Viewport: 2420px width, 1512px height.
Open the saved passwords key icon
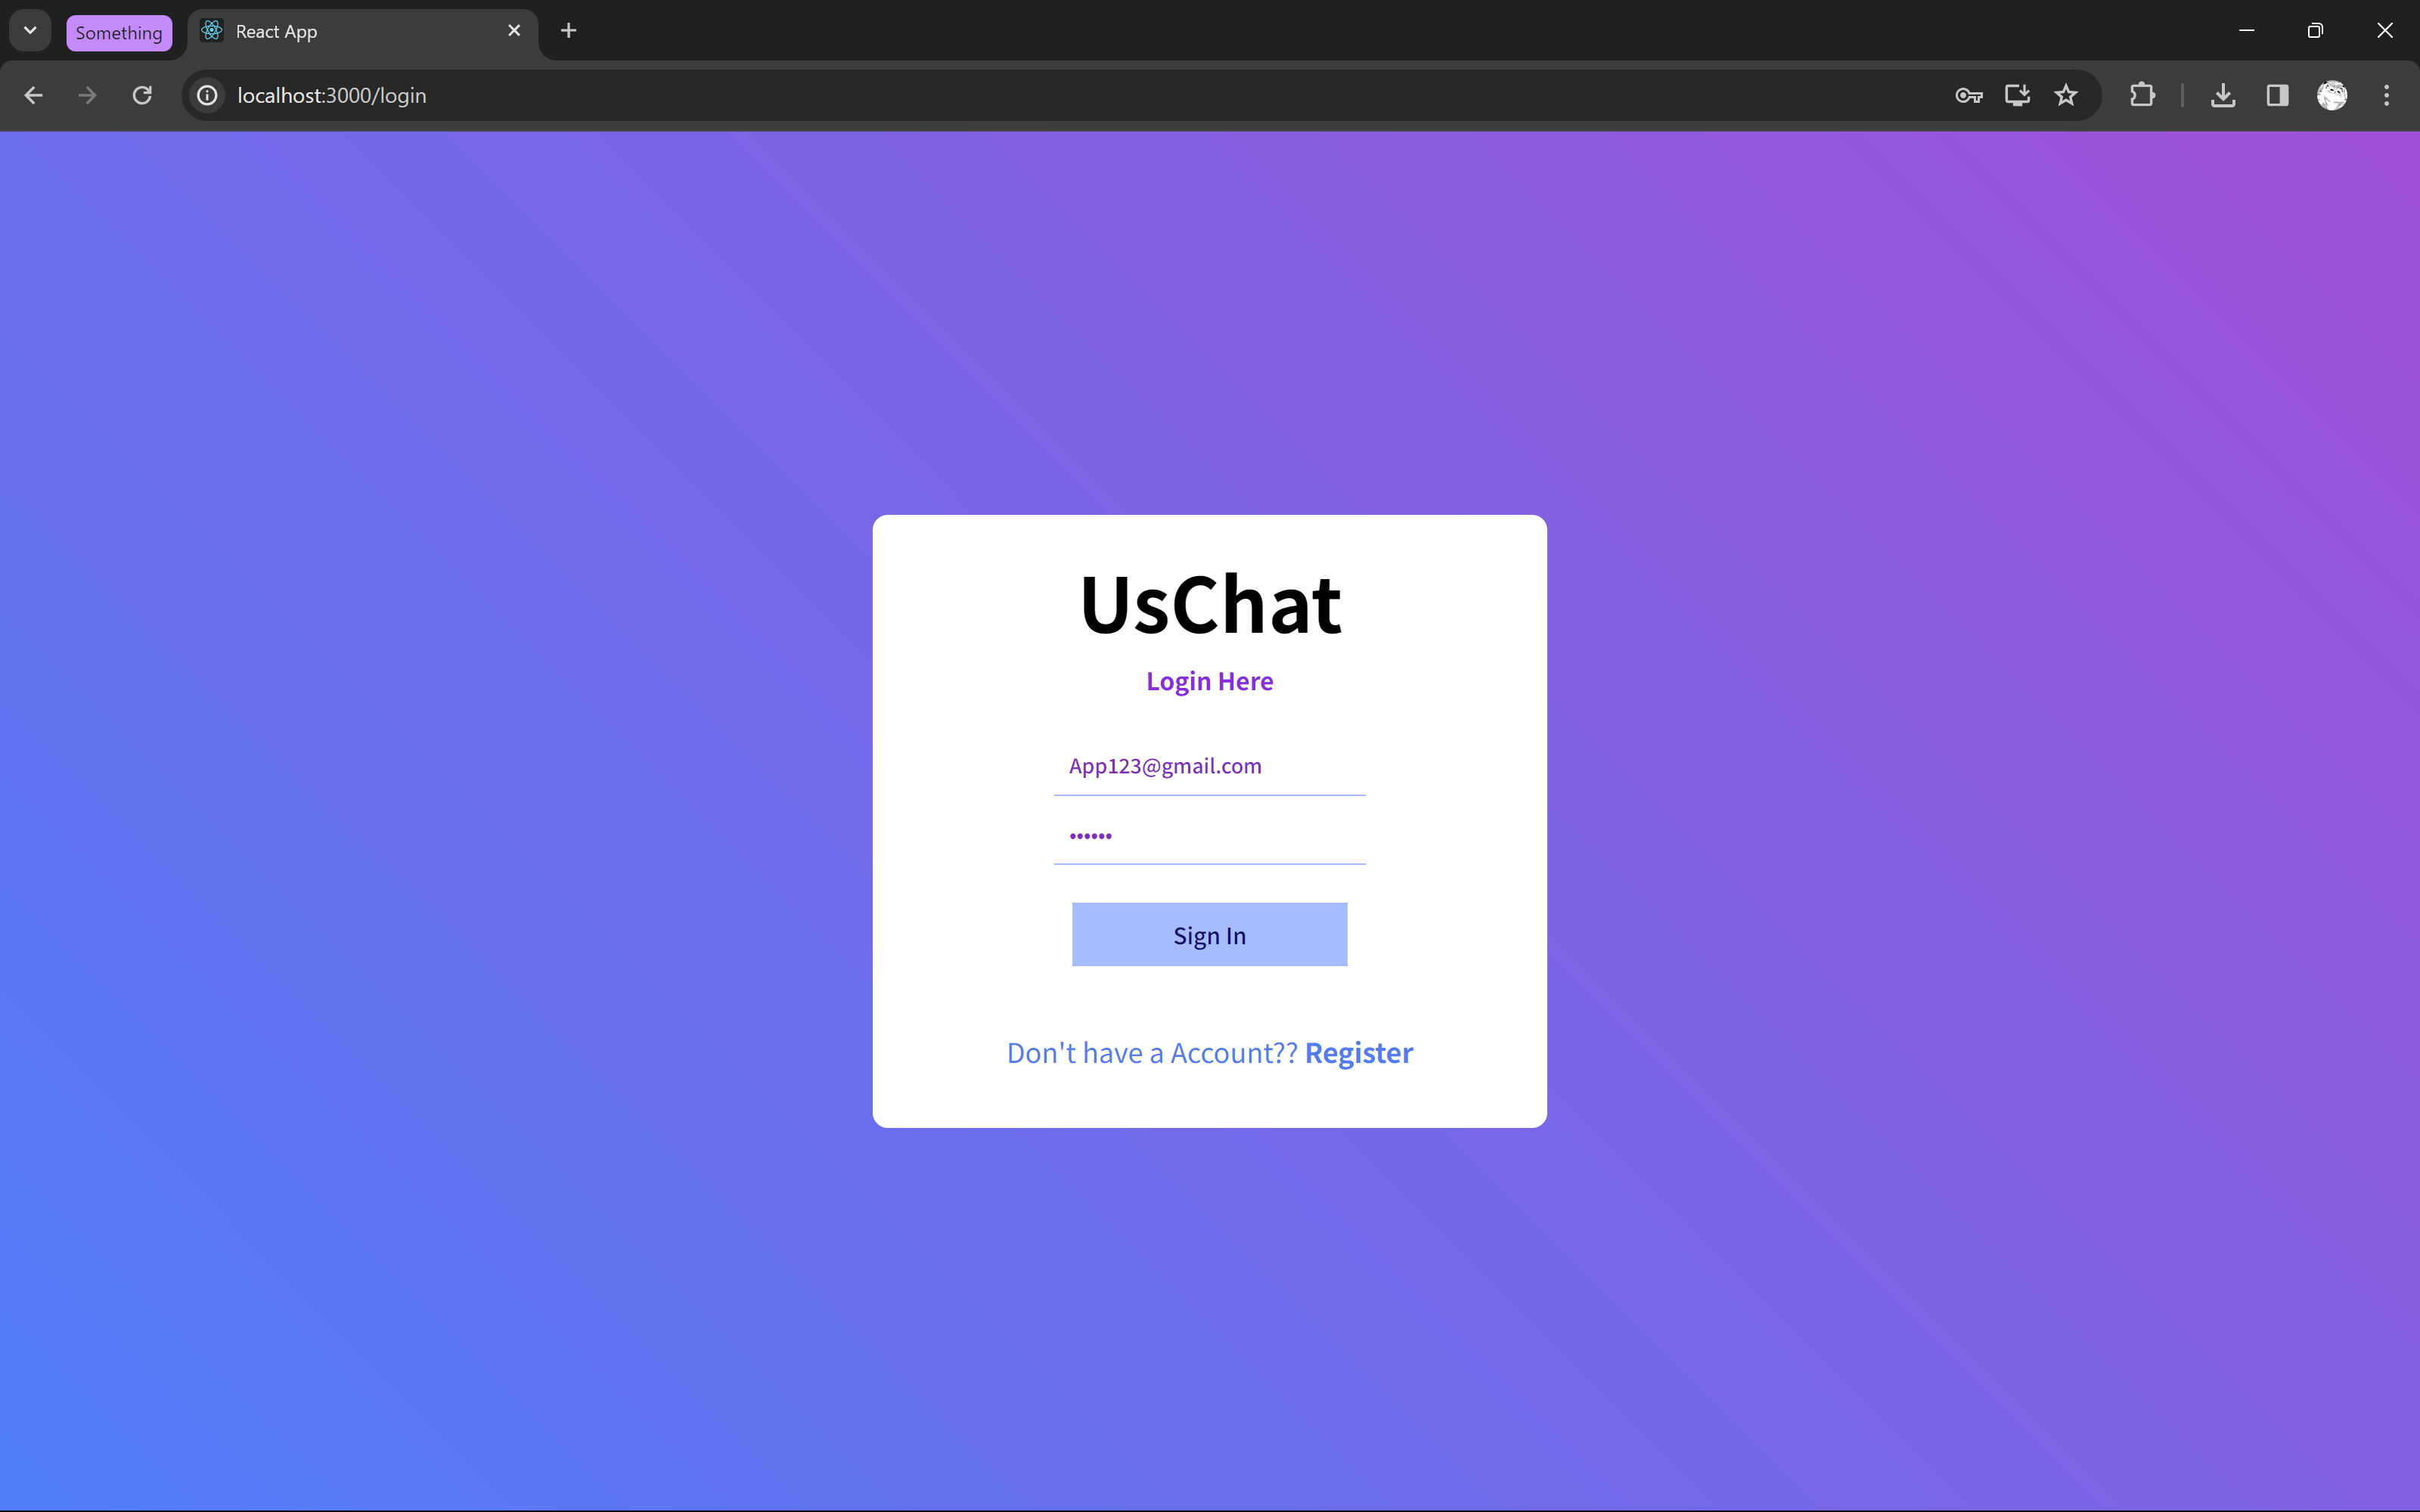click(x=1968, y=95)
